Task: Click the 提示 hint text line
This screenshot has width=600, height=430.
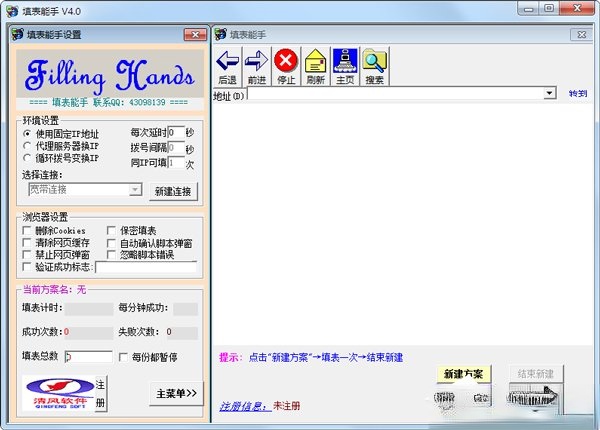Action: 311,357
